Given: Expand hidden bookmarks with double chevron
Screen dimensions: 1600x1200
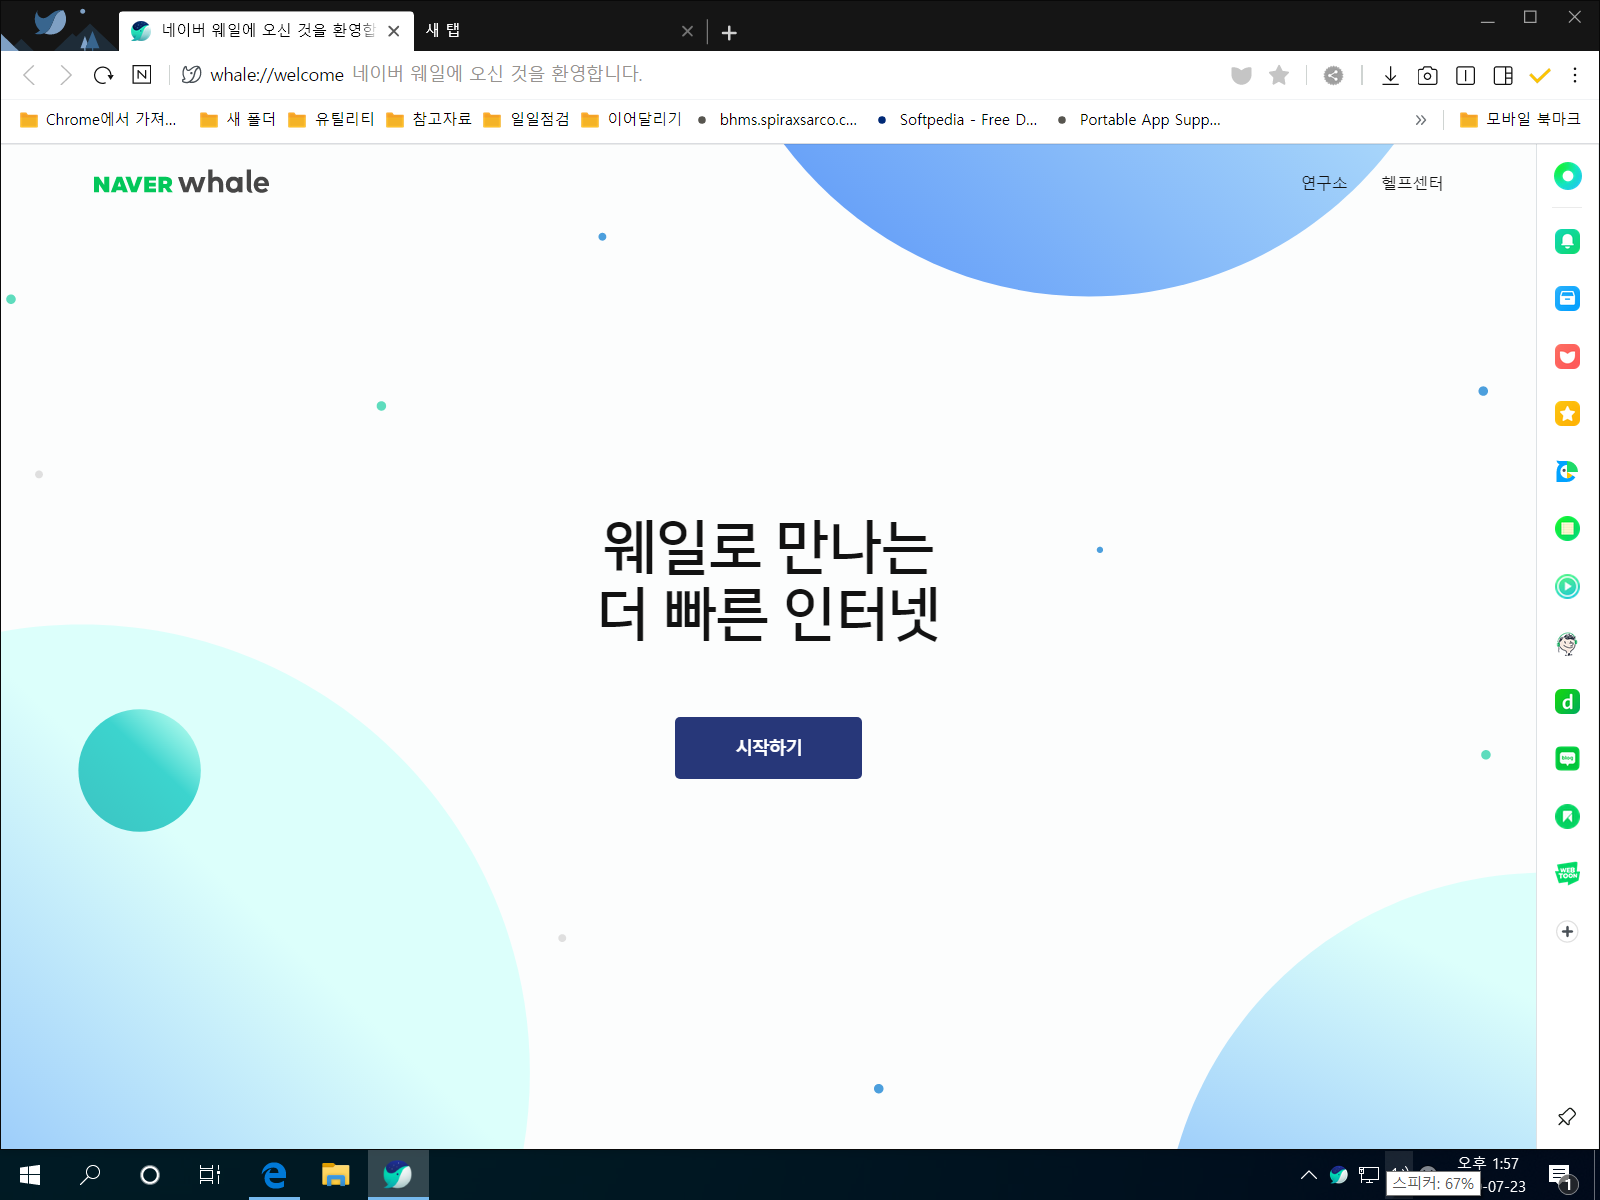Looking at the screenshot, I should (1420, 120).
